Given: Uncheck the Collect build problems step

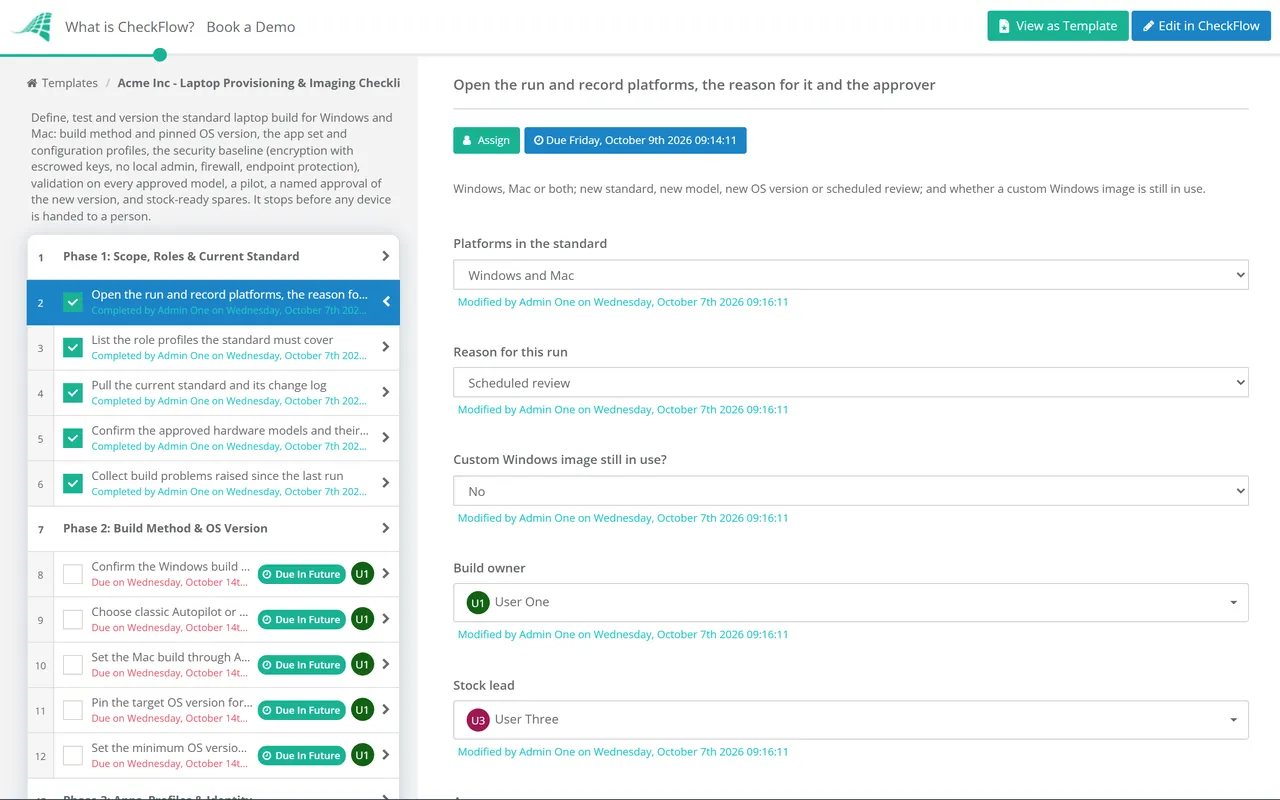Looking at the screenshot, I should pos(73,483).
